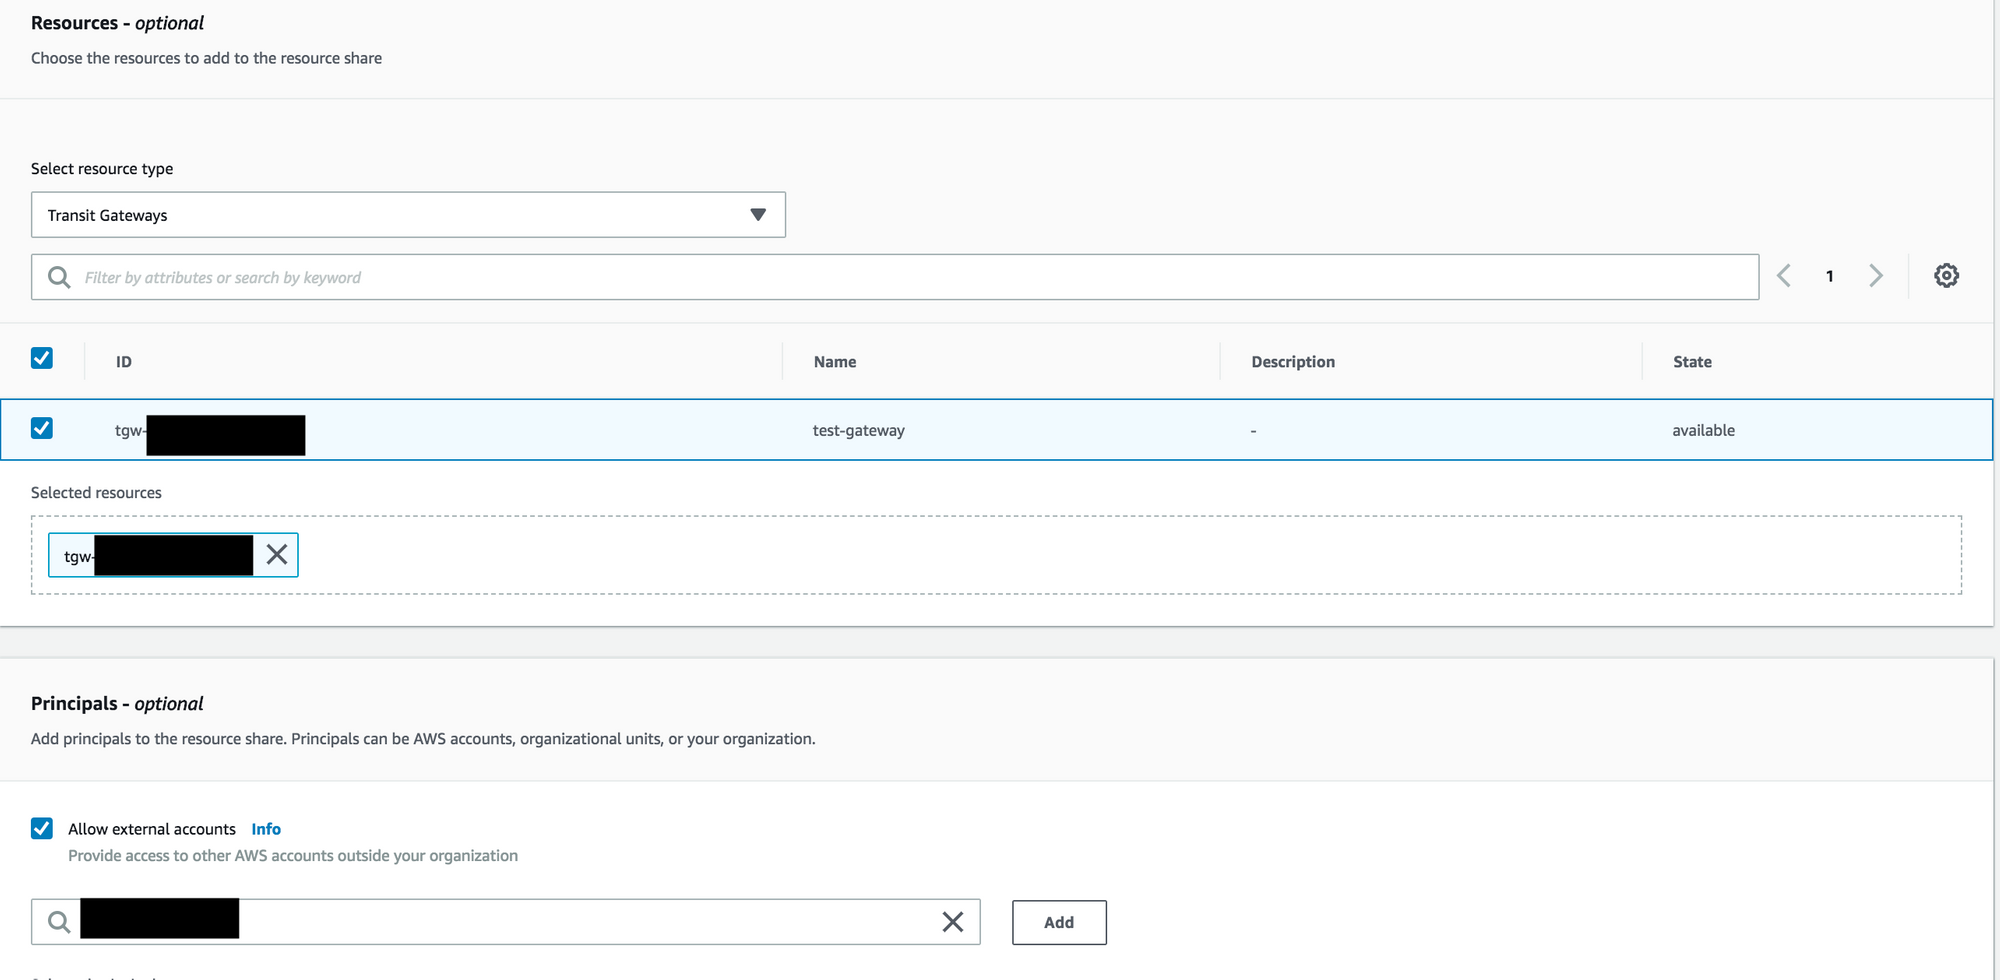The image size is (2000, 980).
Task: Select the test-gateway name cell
Action: point(859,431)
